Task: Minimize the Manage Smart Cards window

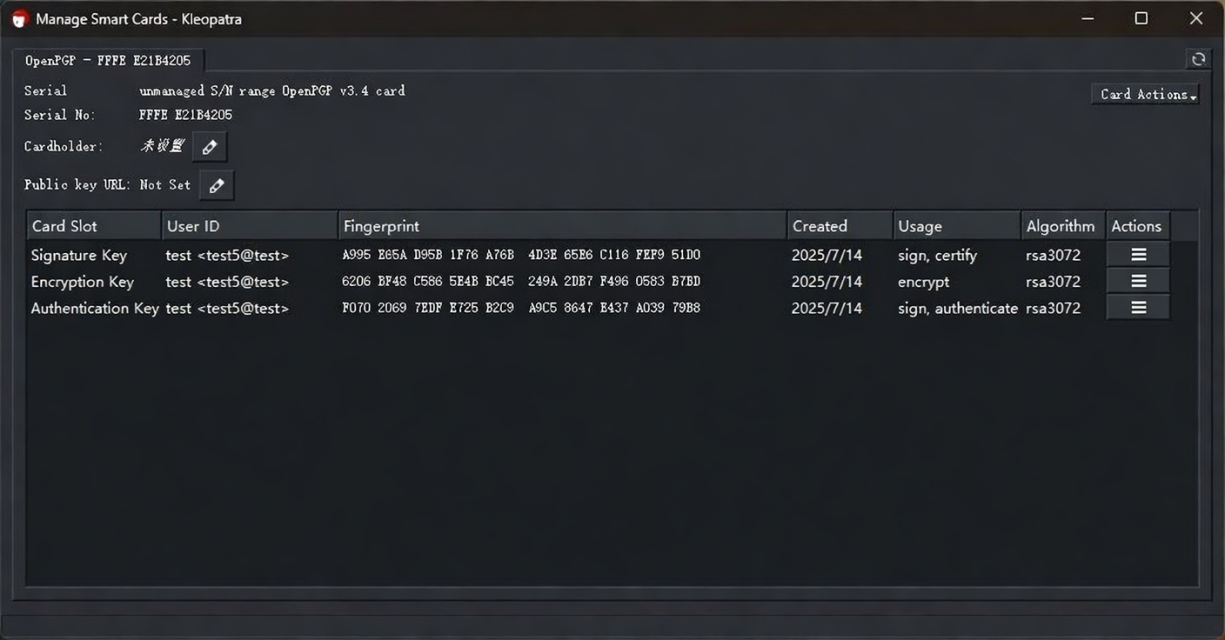Action: click(x=1088, y=19)
